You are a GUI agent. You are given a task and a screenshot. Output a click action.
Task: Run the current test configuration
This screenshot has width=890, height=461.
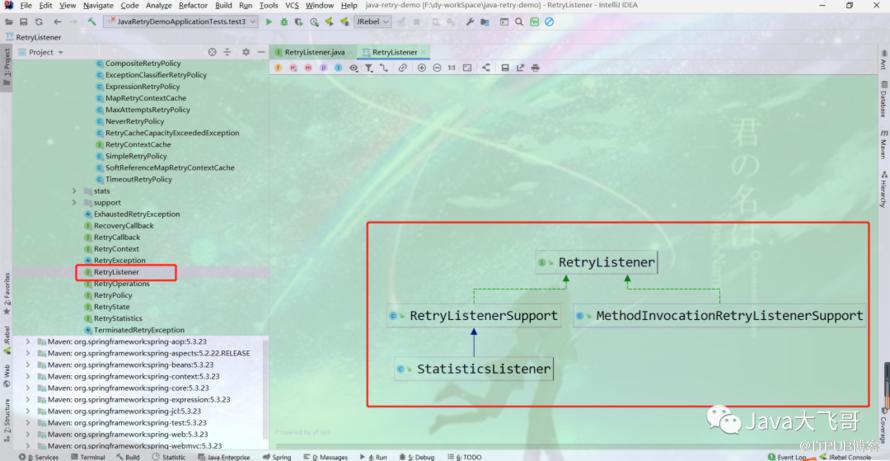point(269,21)
